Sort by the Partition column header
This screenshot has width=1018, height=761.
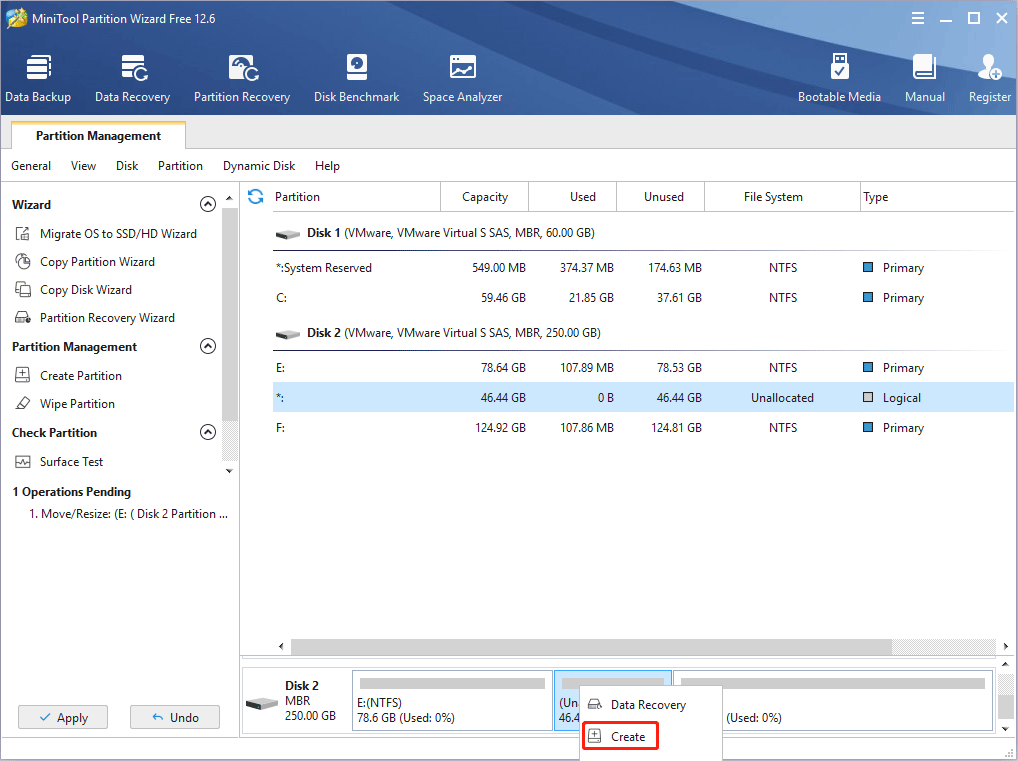point(356,197)
